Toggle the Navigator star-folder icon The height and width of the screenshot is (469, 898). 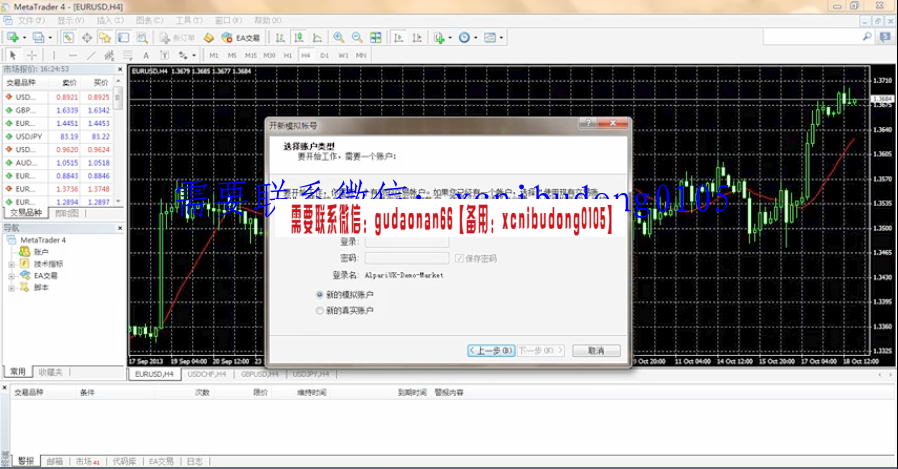point(105,38)
